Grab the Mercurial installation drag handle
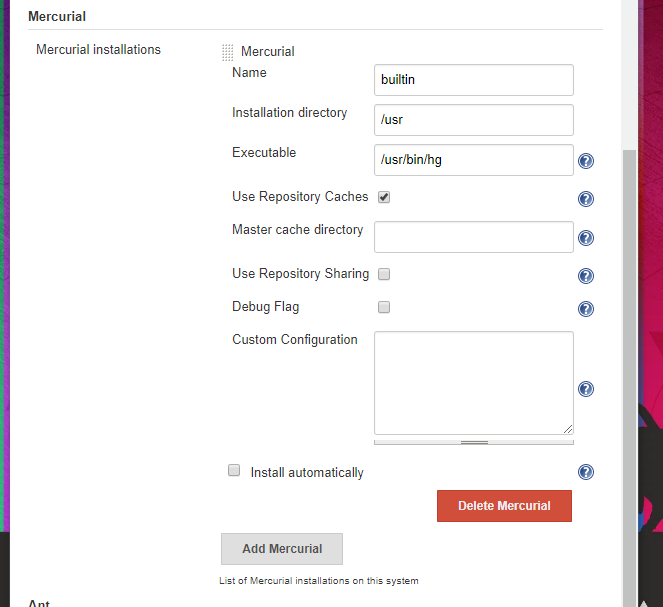Image resolution: width=663 pixels, height=607 pixels. pos(227,52)
